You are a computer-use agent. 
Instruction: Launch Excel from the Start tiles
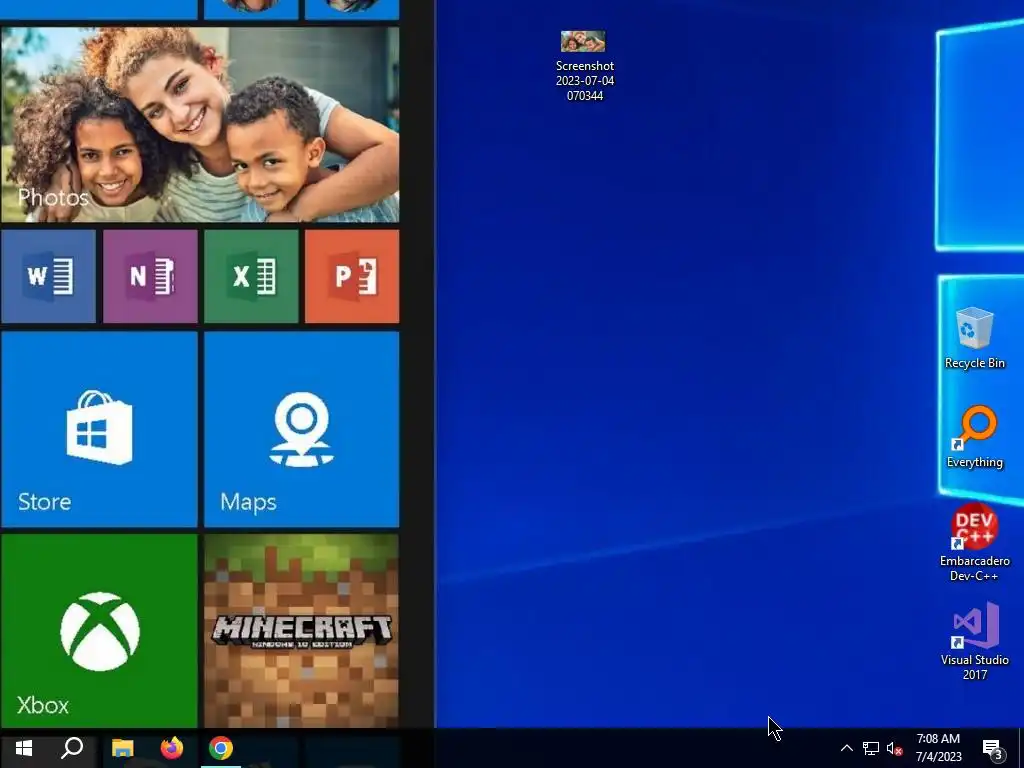click(251, 276)
